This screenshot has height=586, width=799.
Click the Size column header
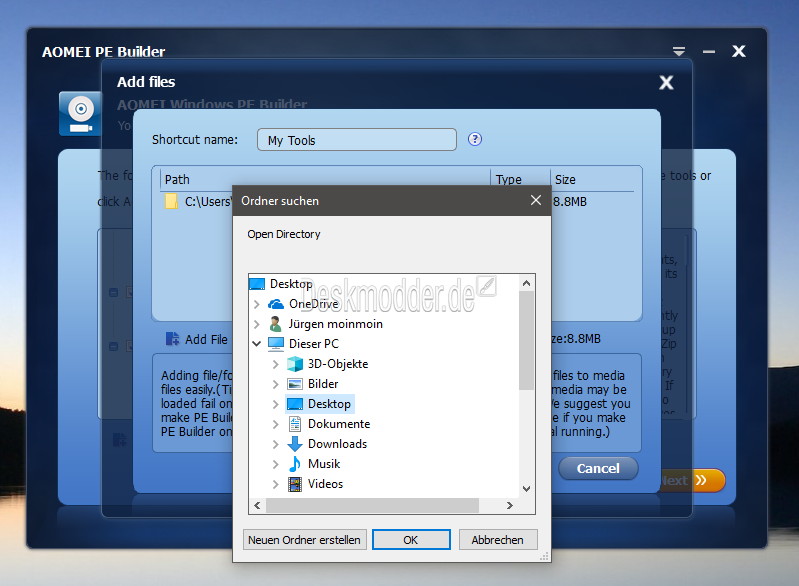[592, 179]
